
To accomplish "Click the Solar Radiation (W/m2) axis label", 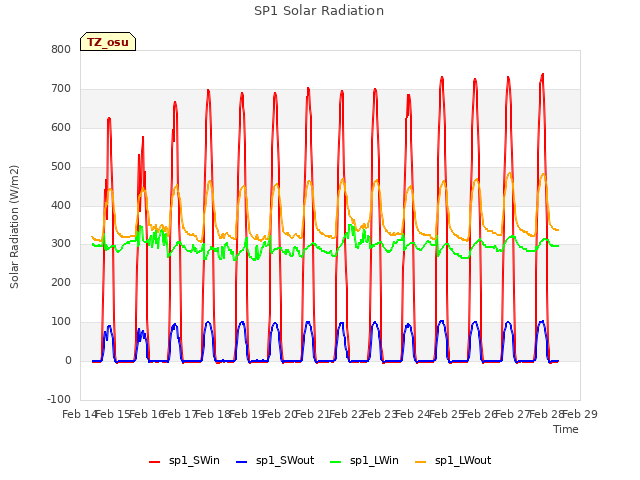I will coord(14,227).
